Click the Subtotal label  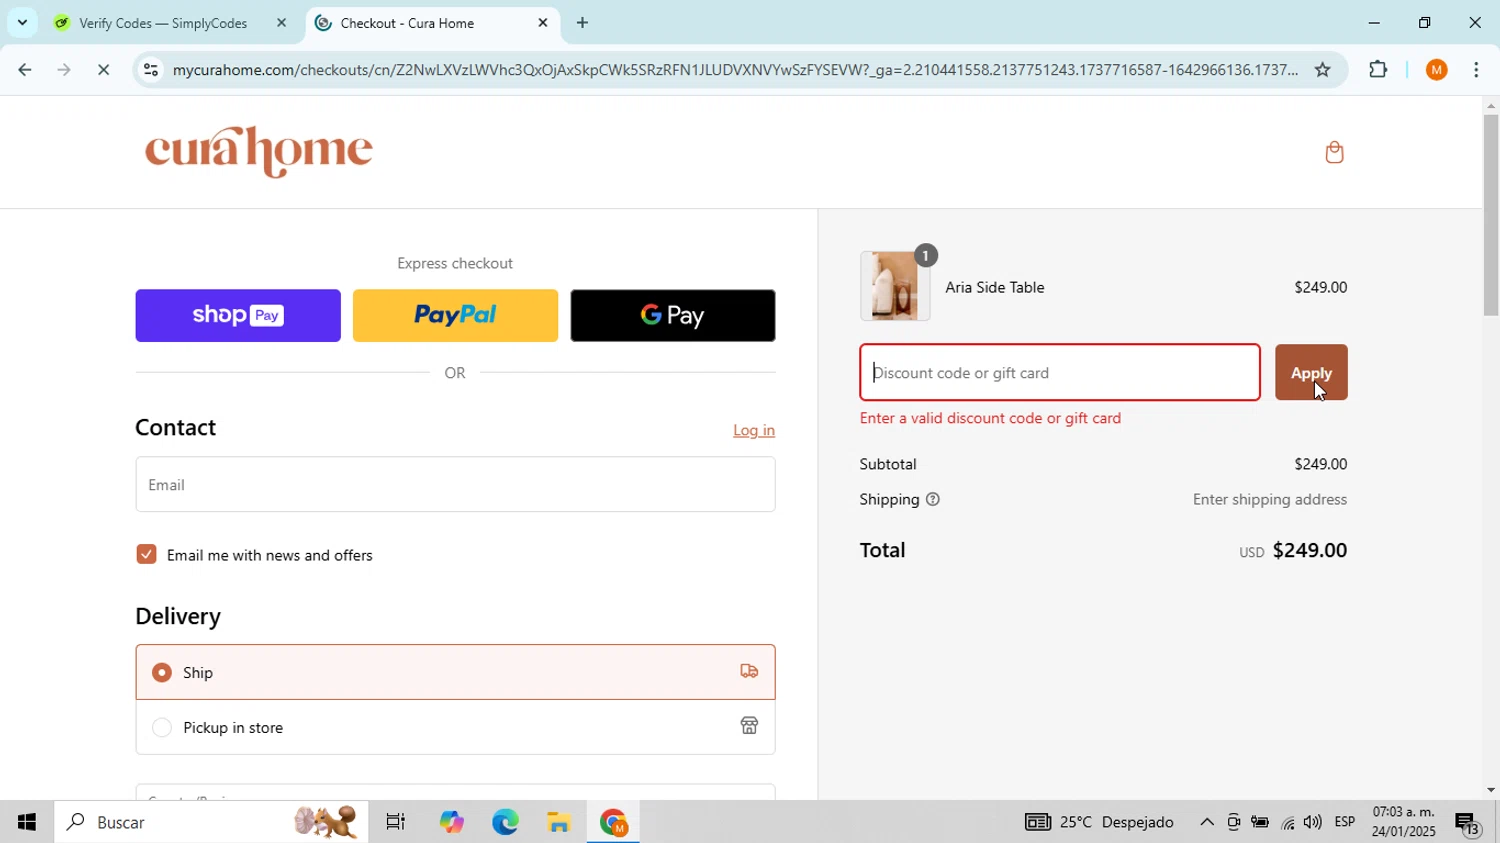[888, 464]
